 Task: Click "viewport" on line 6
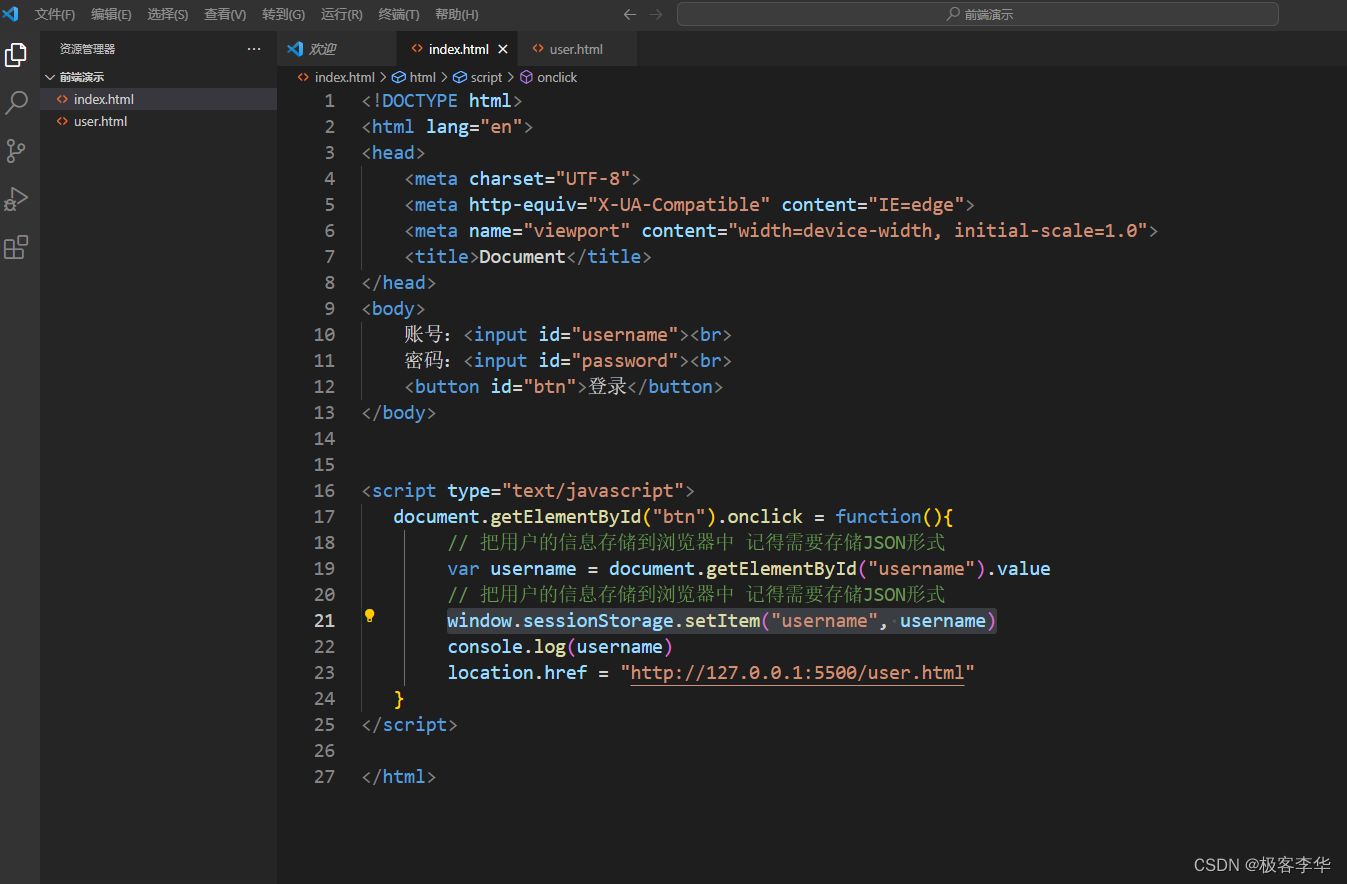(576, 230)
